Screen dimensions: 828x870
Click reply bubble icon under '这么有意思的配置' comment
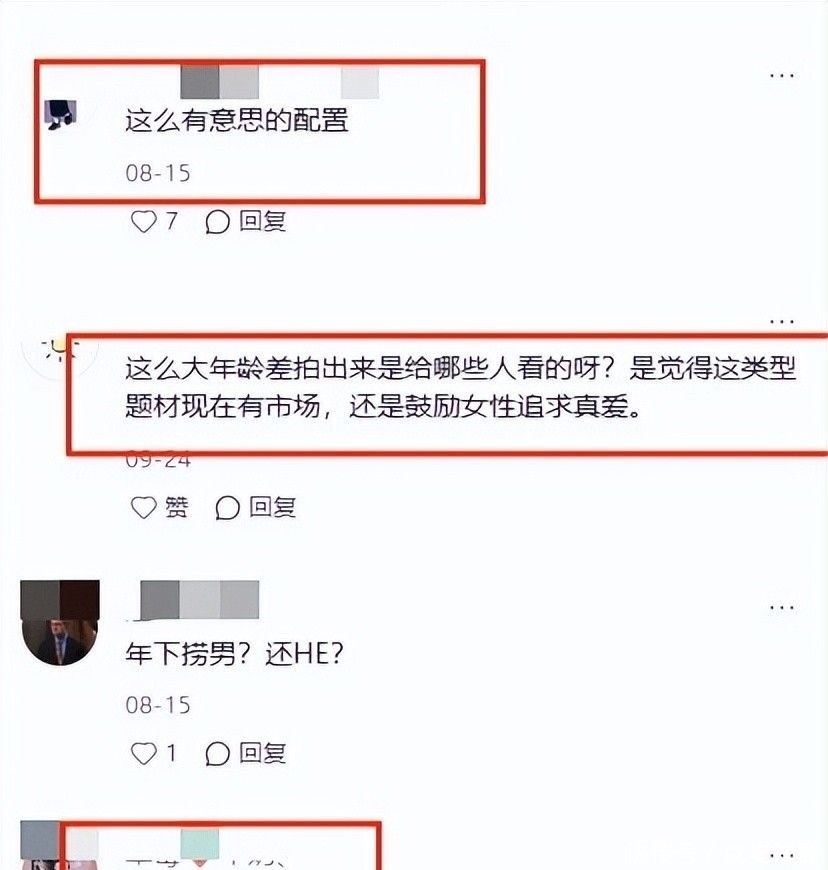pyautogui.click(x=218, y=222)
